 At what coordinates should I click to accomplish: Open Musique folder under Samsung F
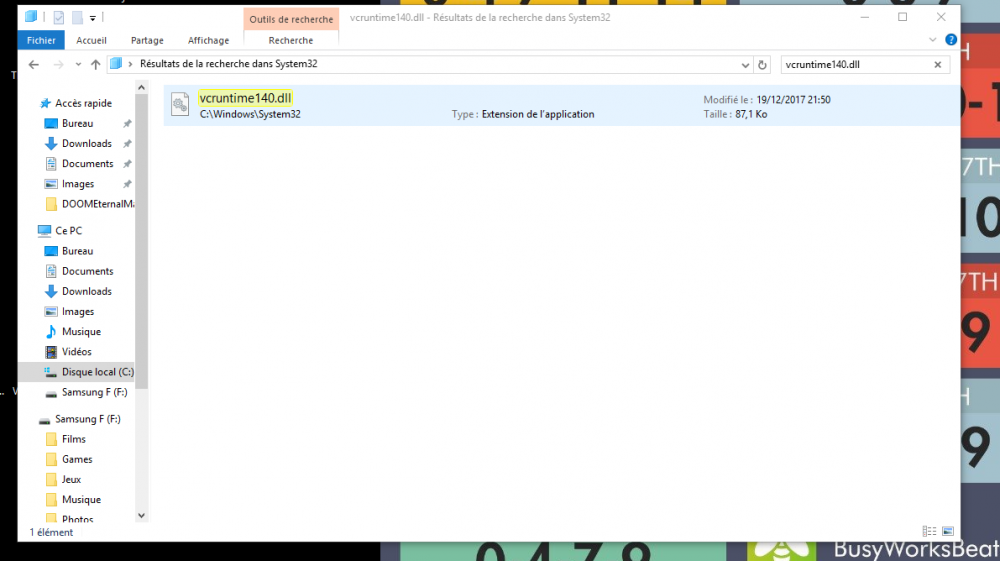coord(81,500)
